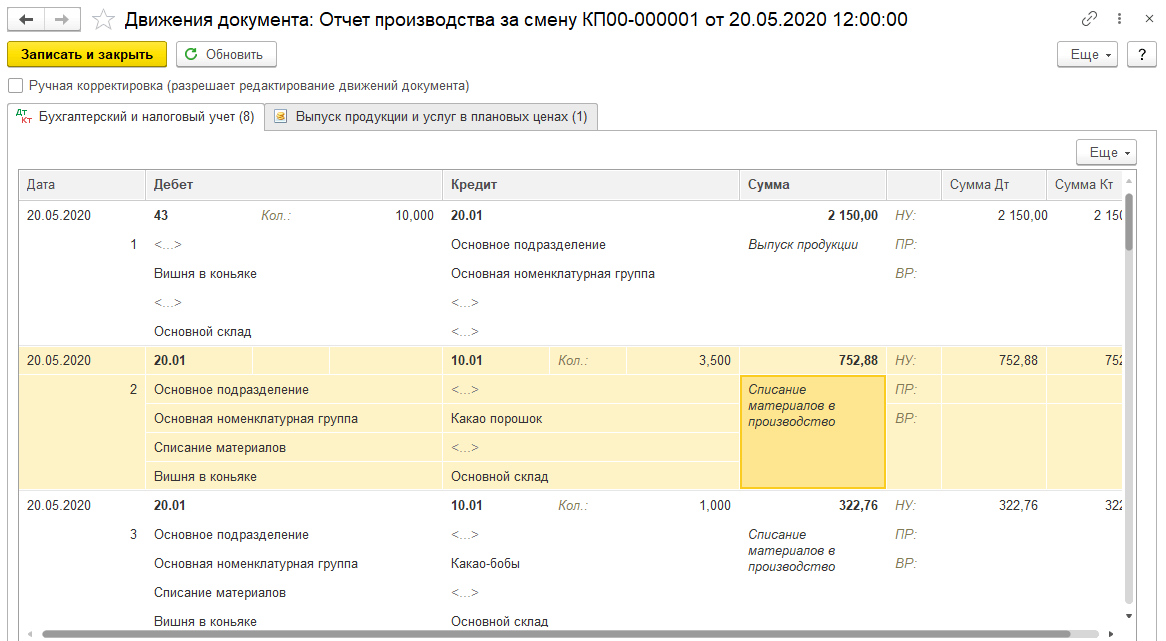
Task: Go forward with the right arrow
Action: click(62, 19)
